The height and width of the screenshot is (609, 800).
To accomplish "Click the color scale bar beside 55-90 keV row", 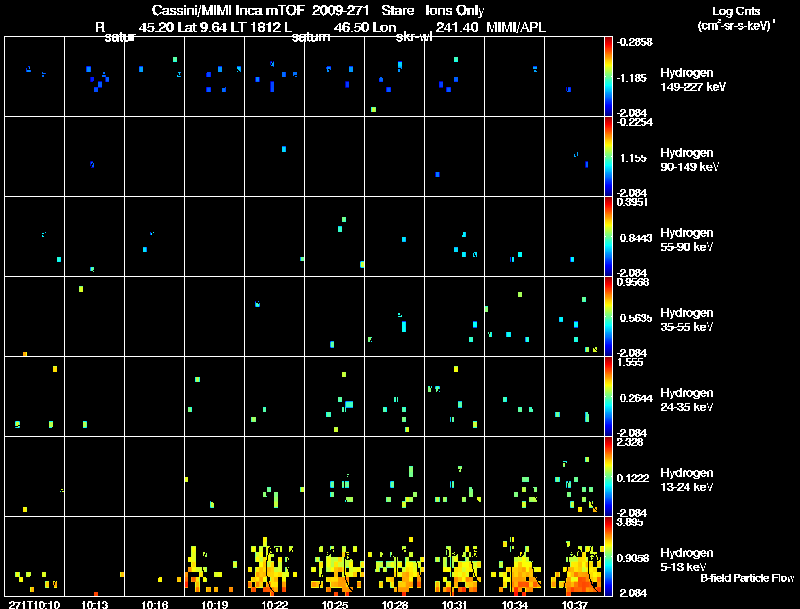I will point(608,237).
